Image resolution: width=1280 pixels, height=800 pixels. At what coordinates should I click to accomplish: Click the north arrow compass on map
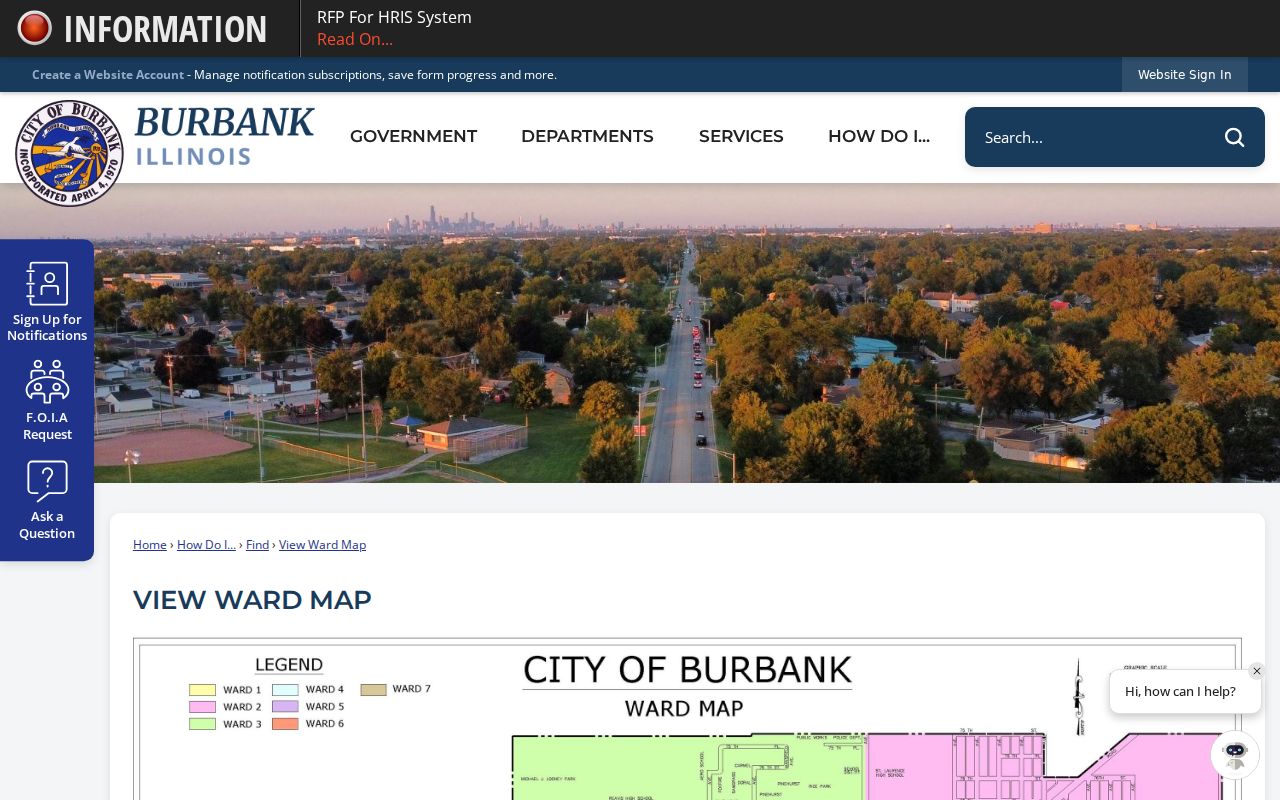tap(1078, 697)
